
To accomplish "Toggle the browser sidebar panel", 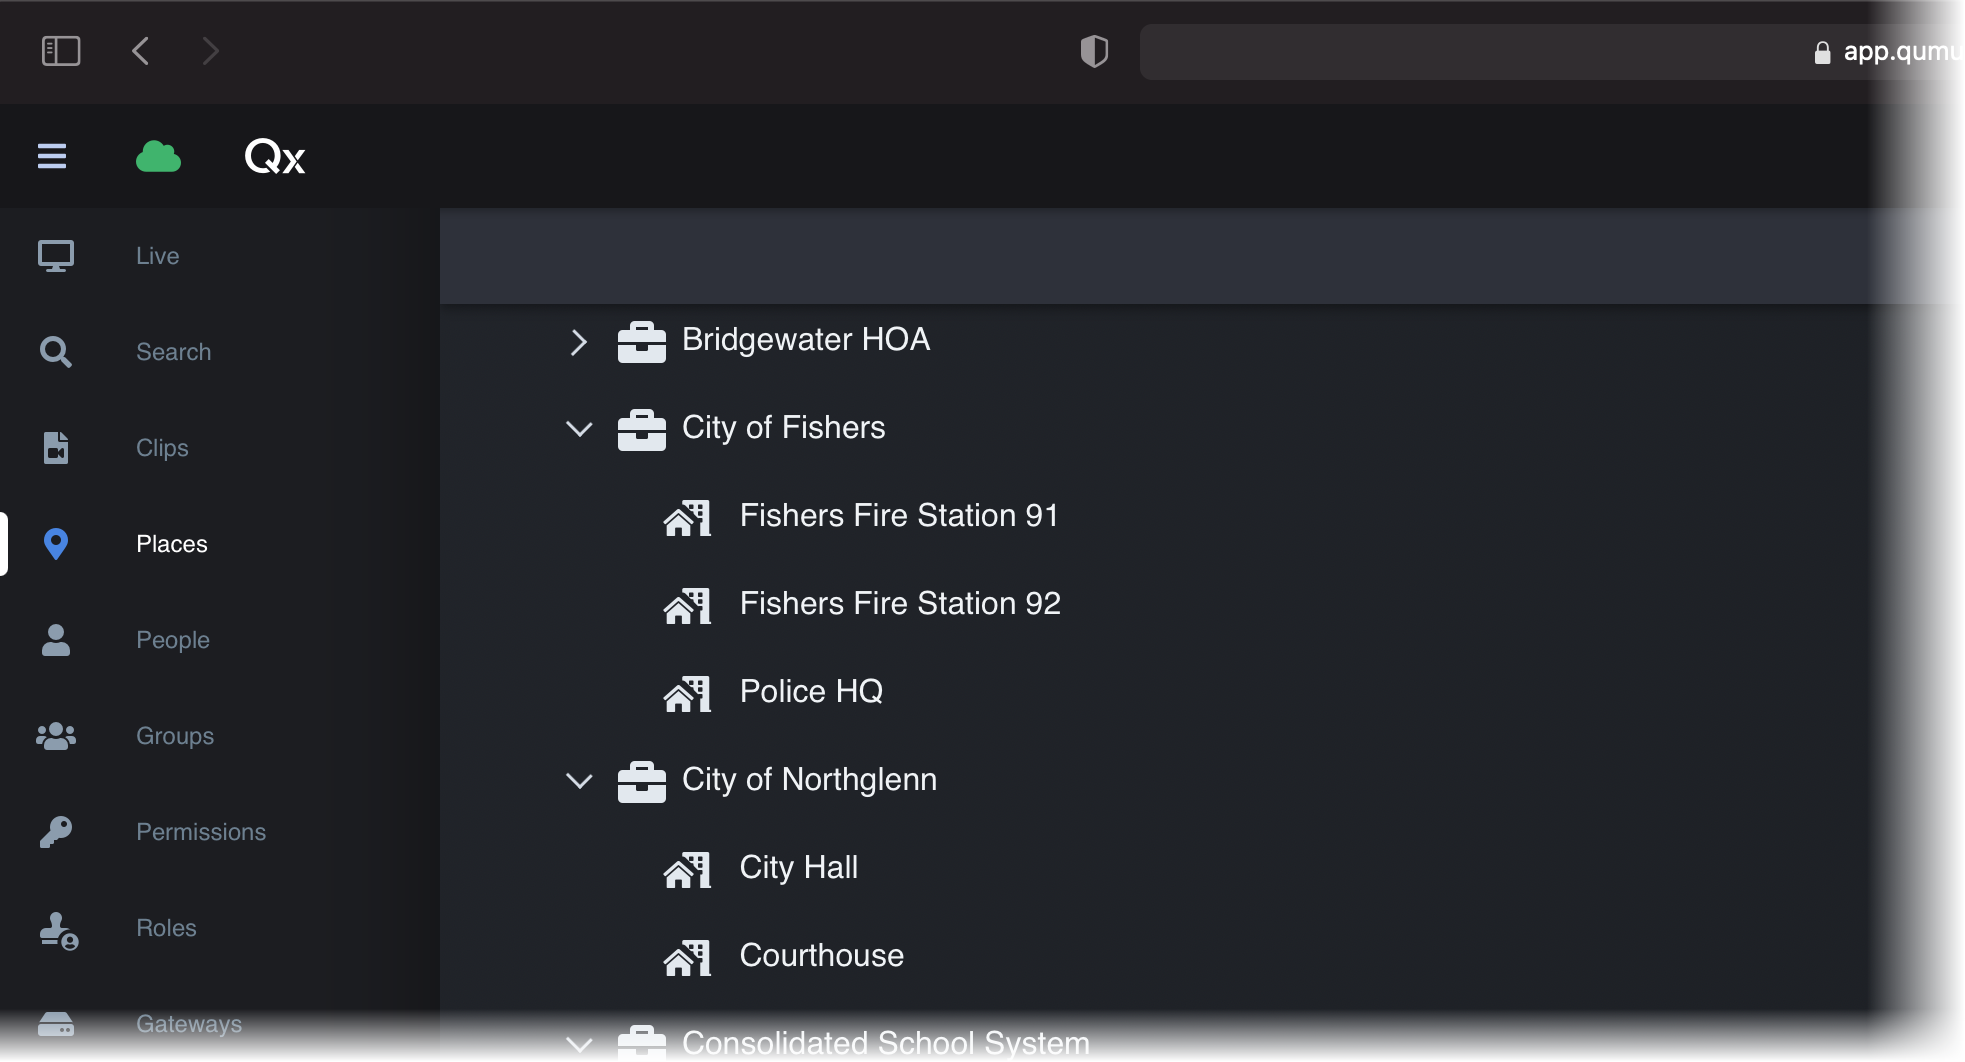I will 62,51.
